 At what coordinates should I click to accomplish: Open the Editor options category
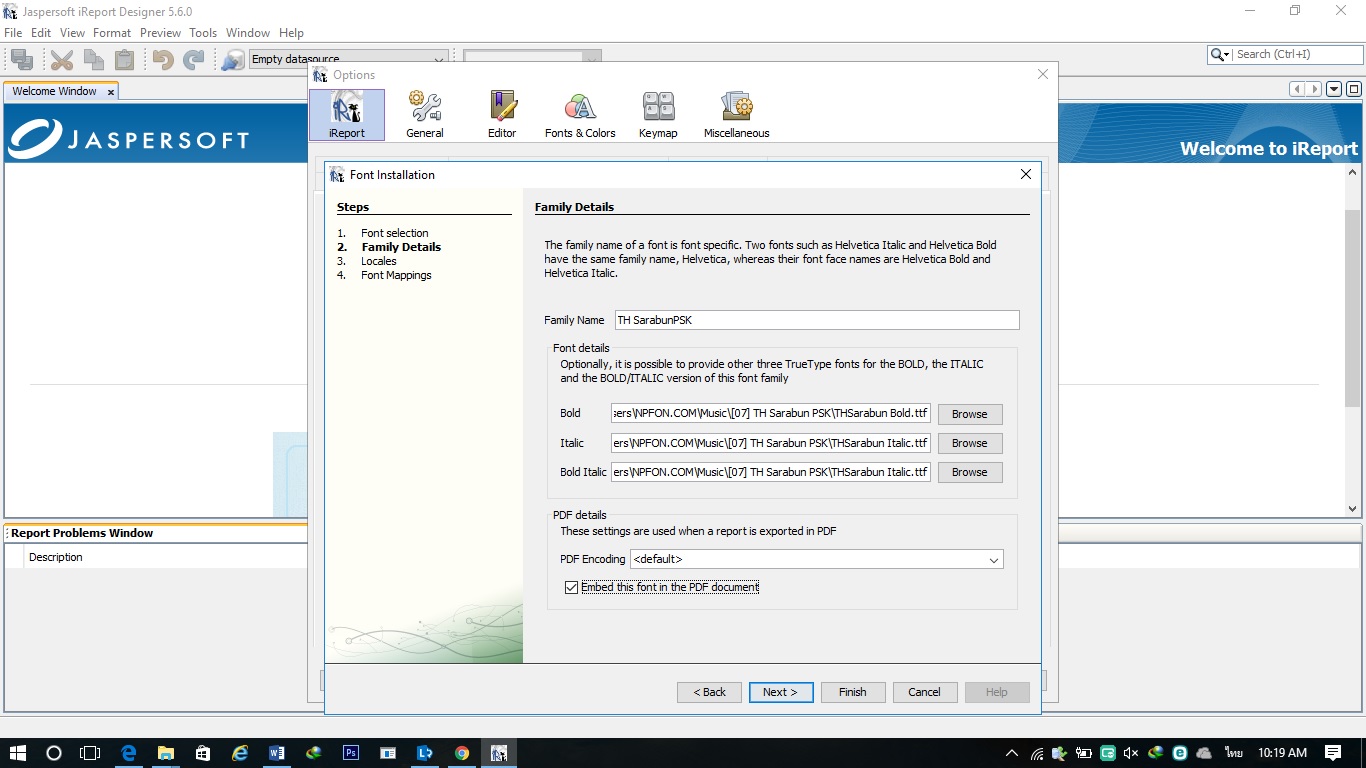click(x=502, y=115)
